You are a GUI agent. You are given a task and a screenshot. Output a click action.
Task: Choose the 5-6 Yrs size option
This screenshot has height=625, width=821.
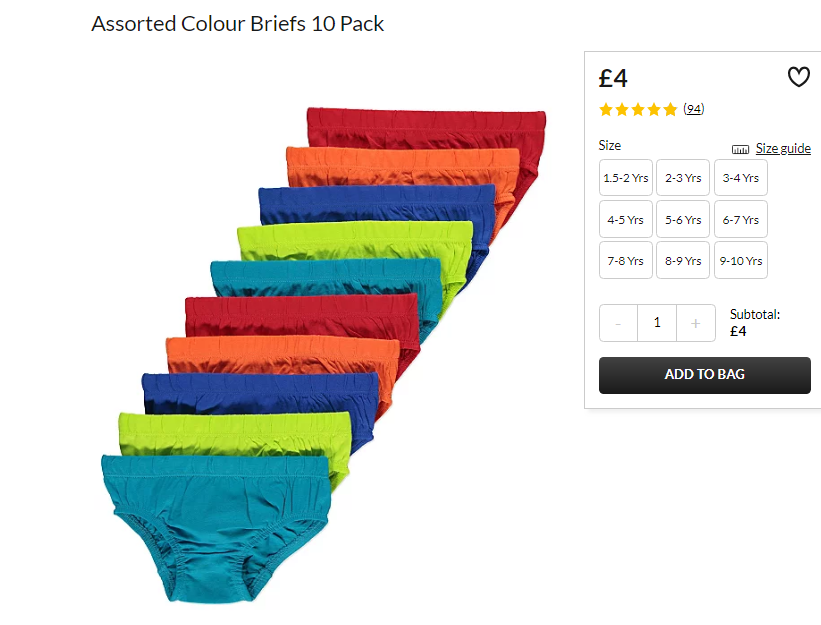683,219
